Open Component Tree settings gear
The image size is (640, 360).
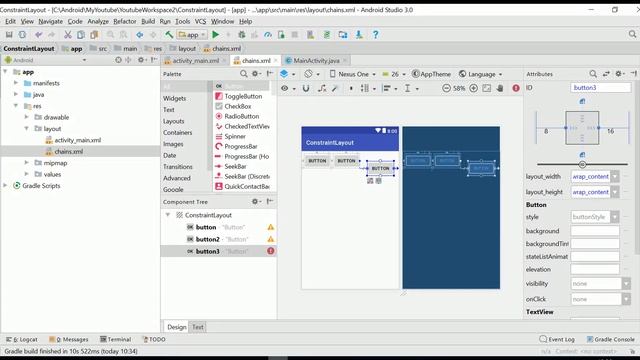pyautogui.click(x=255, y=202)
